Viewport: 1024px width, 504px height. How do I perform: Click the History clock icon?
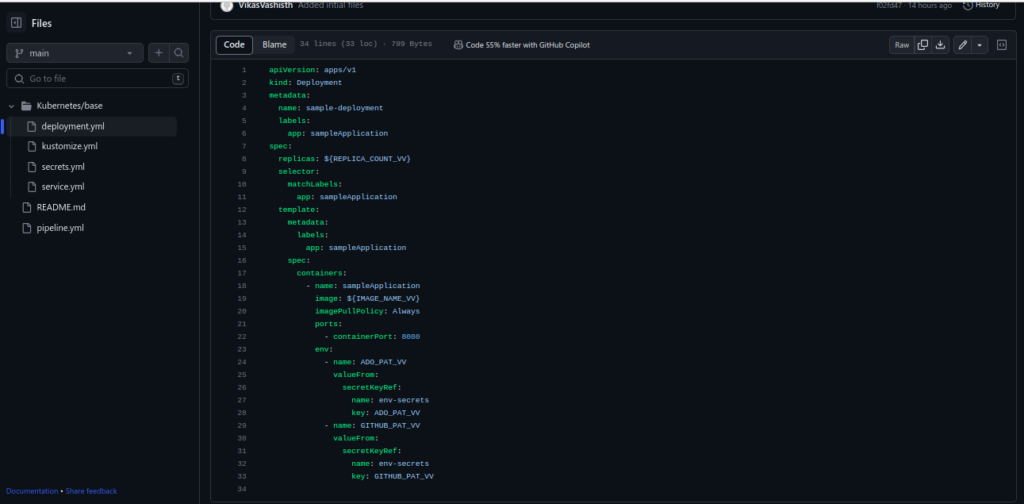[967, 5]
